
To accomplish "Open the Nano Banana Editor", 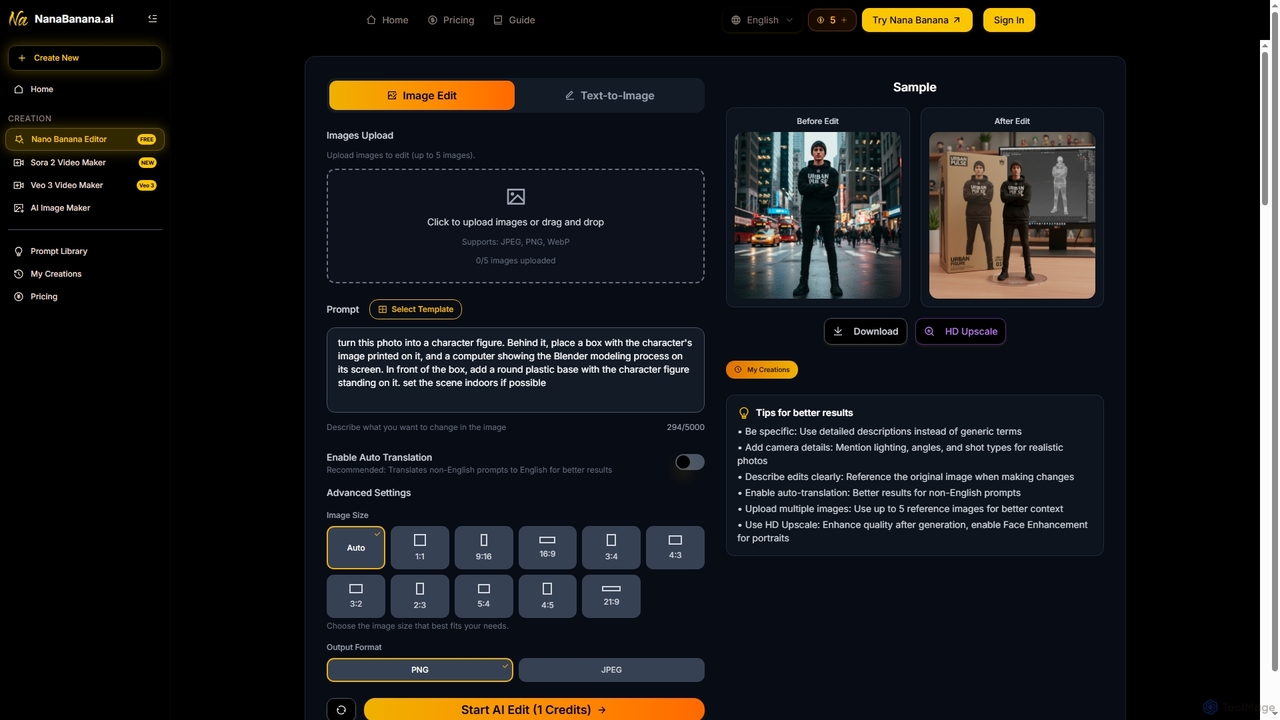I will point(85,139).
